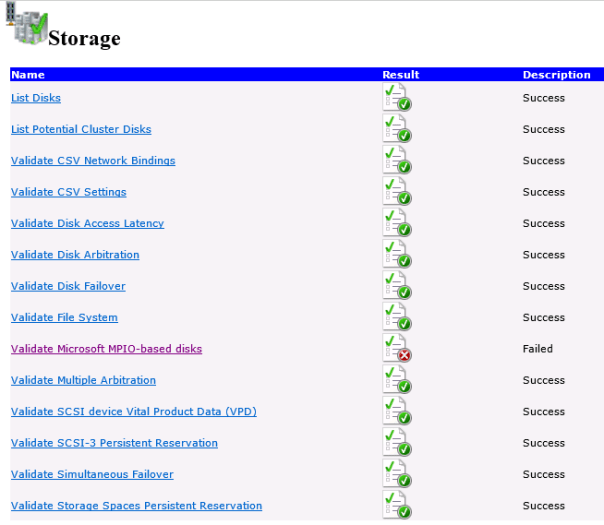Click the Result column header
The width and height of the screenshot is (604, 525).
(401, 75)
